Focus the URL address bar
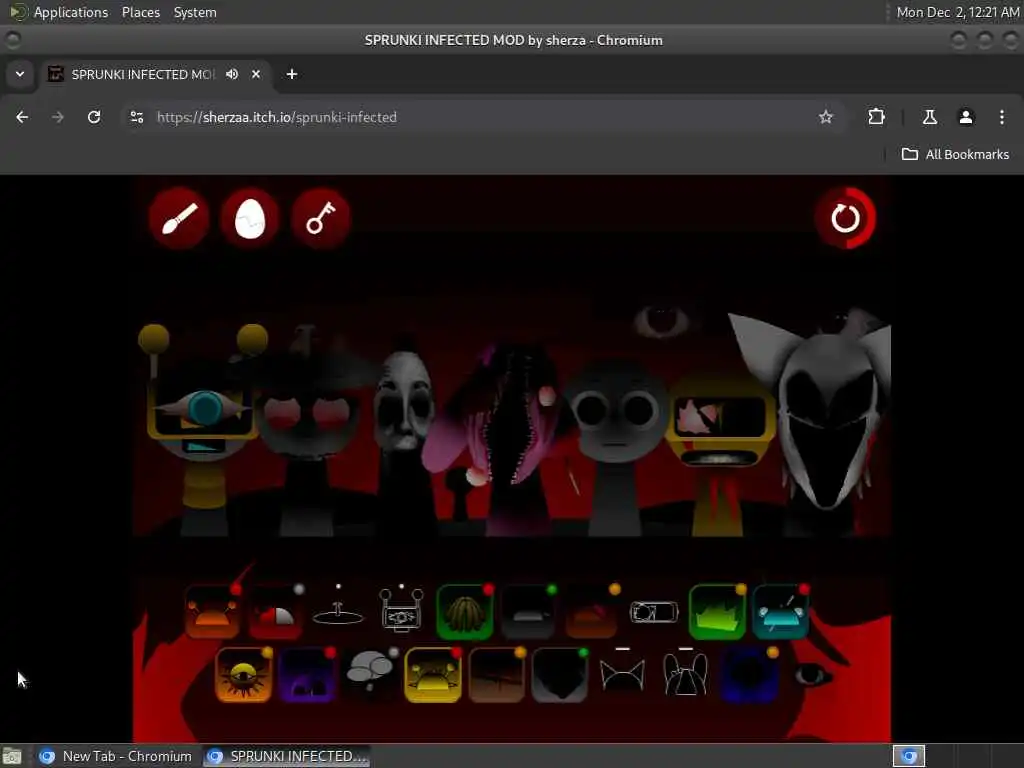 483,117
